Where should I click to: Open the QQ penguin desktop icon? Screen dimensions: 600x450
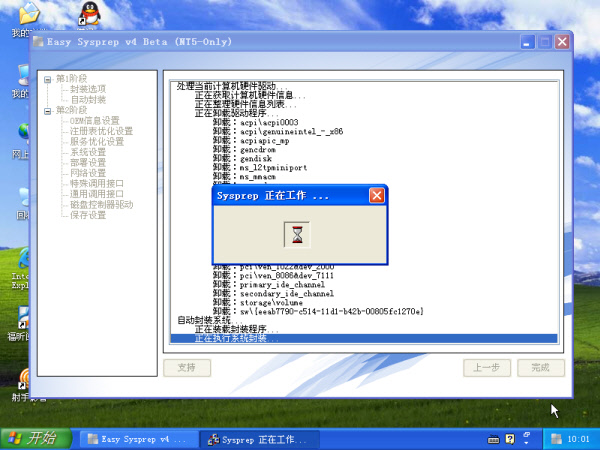pos(90,13)
